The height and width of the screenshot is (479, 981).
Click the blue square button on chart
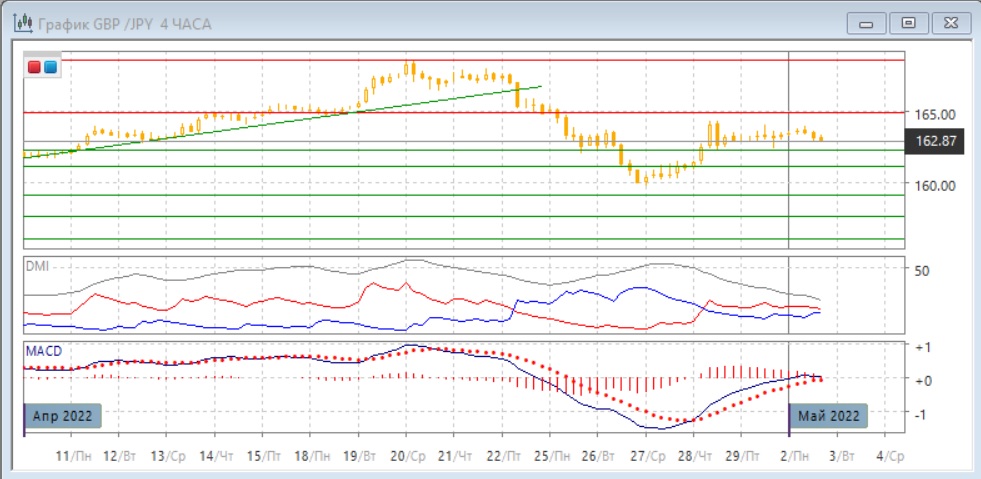tap(50, 67)
